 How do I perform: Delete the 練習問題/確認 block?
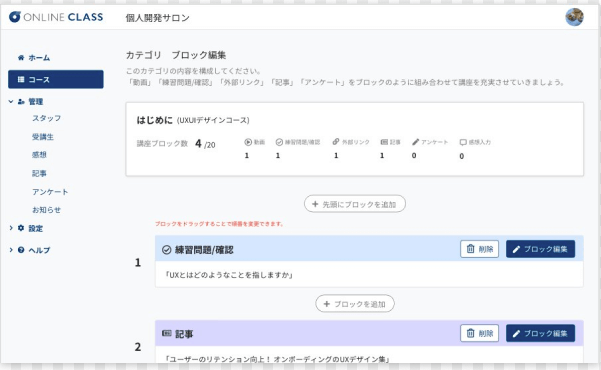(x=479, y=249)
